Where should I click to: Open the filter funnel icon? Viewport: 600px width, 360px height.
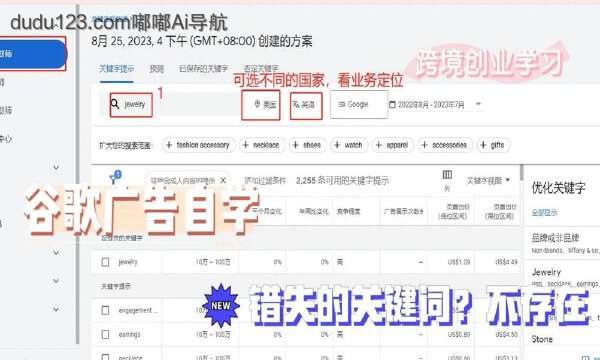point(114,178)
